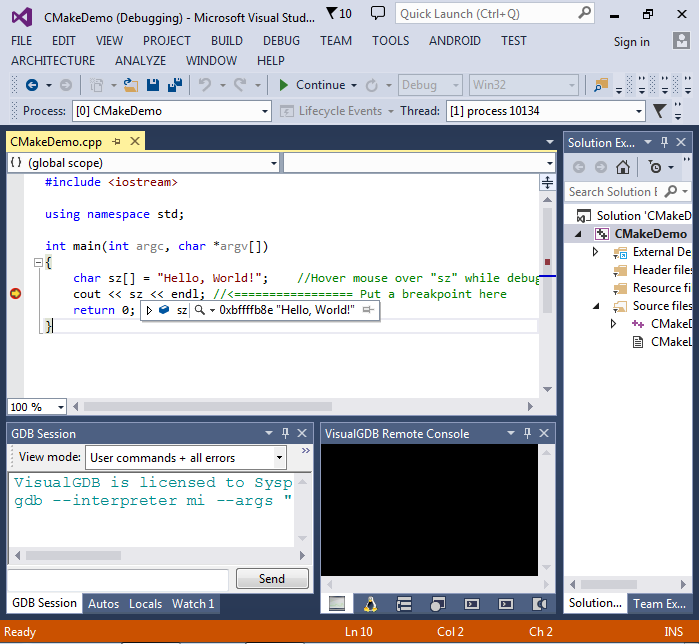Click the Send button in GDB Session

point(272,578)
